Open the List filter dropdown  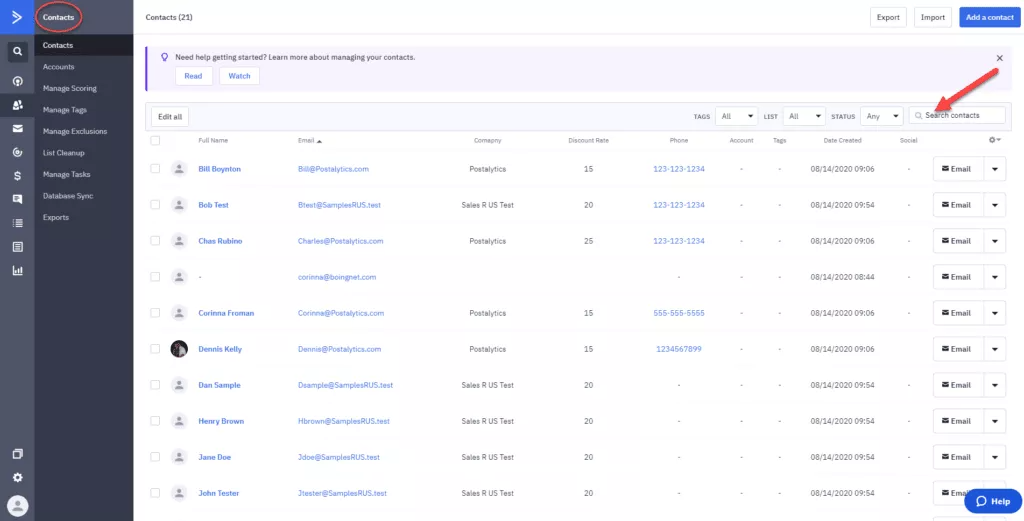coord(804,116)
